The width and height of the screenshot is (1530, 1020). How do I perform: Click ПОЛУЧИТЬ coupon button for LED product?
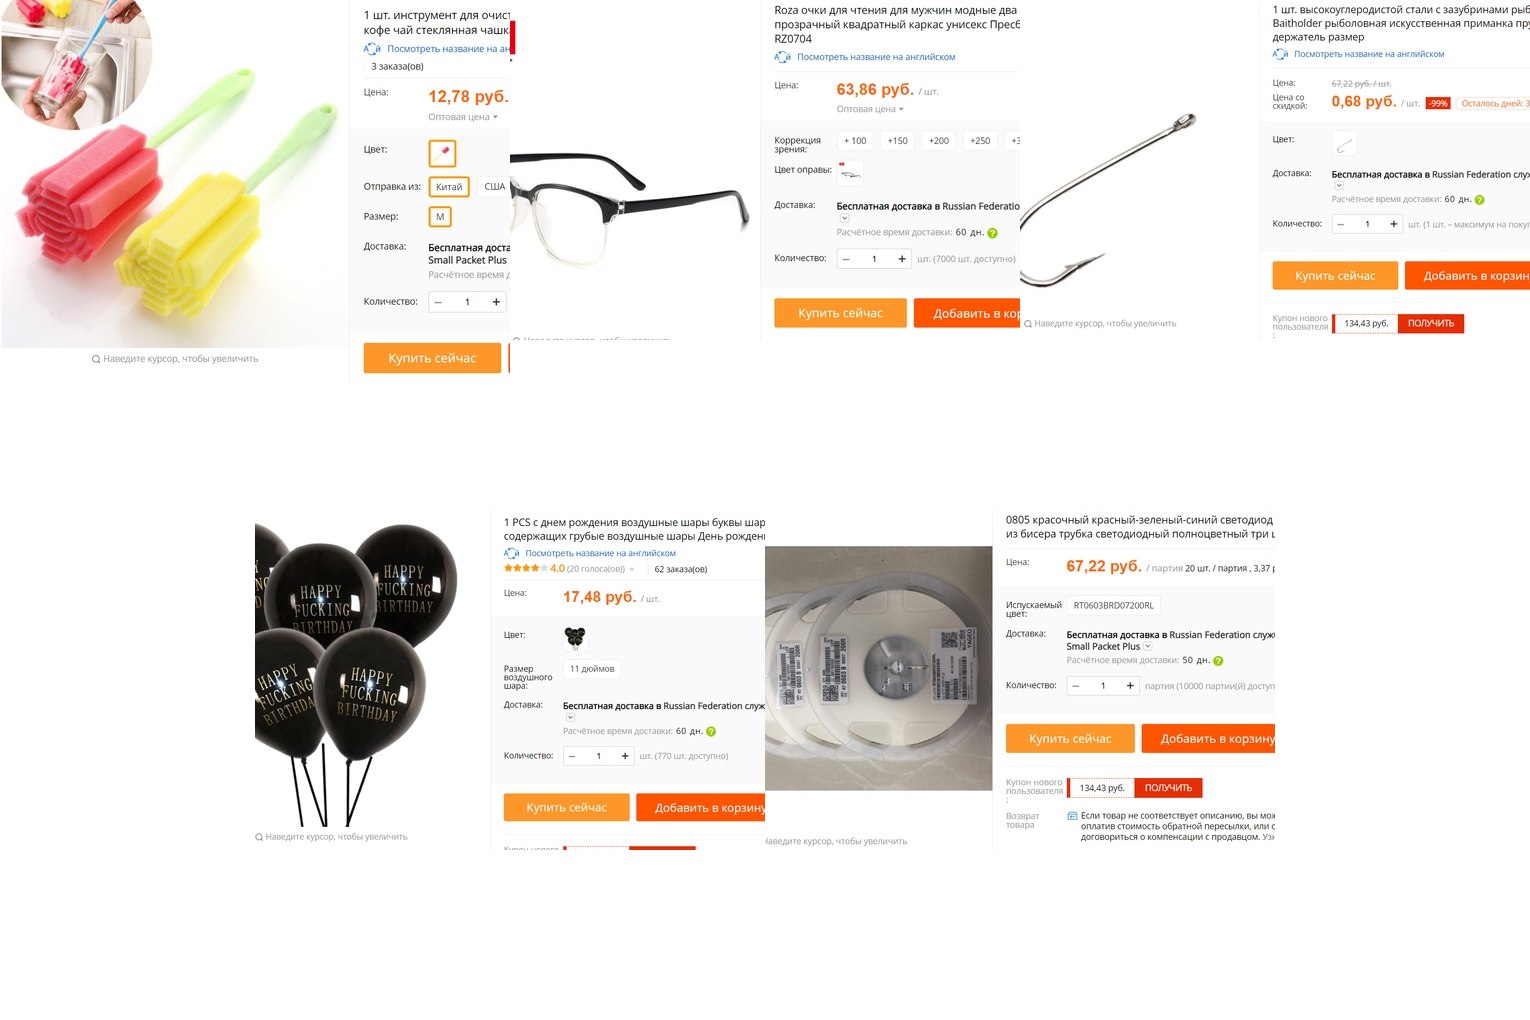tap(1168, 788)
